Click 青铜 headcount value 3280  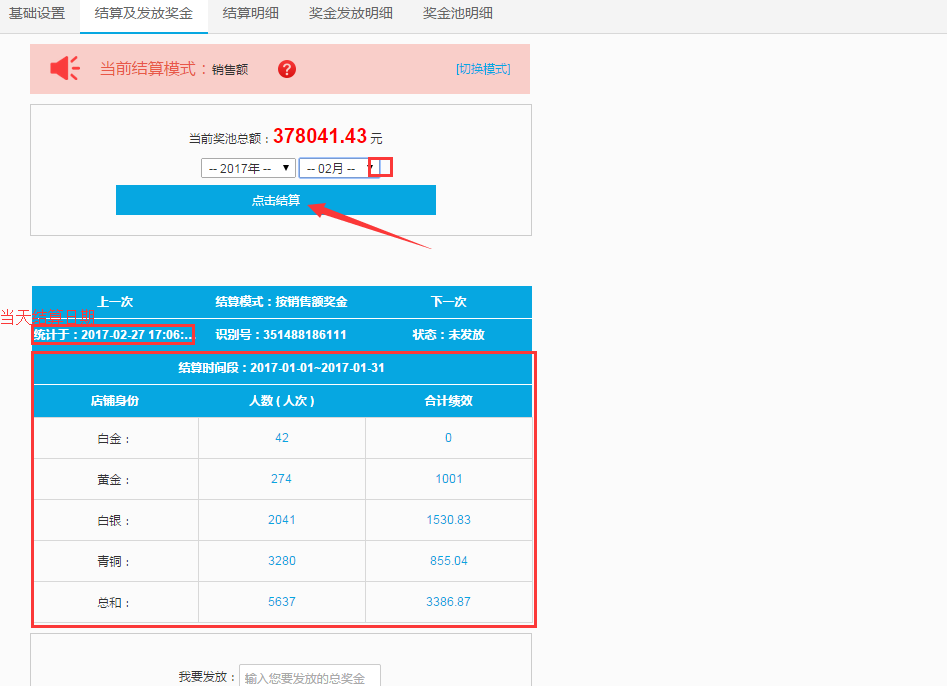coord(281,561)
